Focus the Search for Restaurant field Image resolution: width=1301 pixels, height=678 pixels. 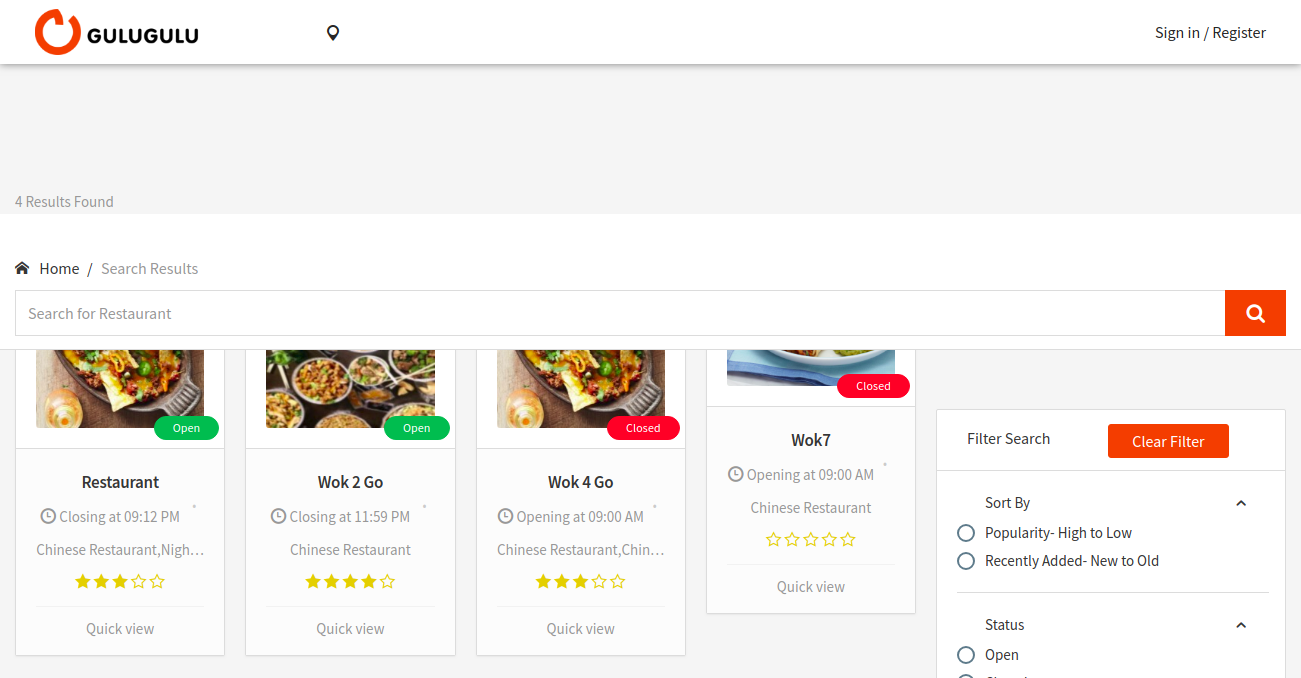620,313
